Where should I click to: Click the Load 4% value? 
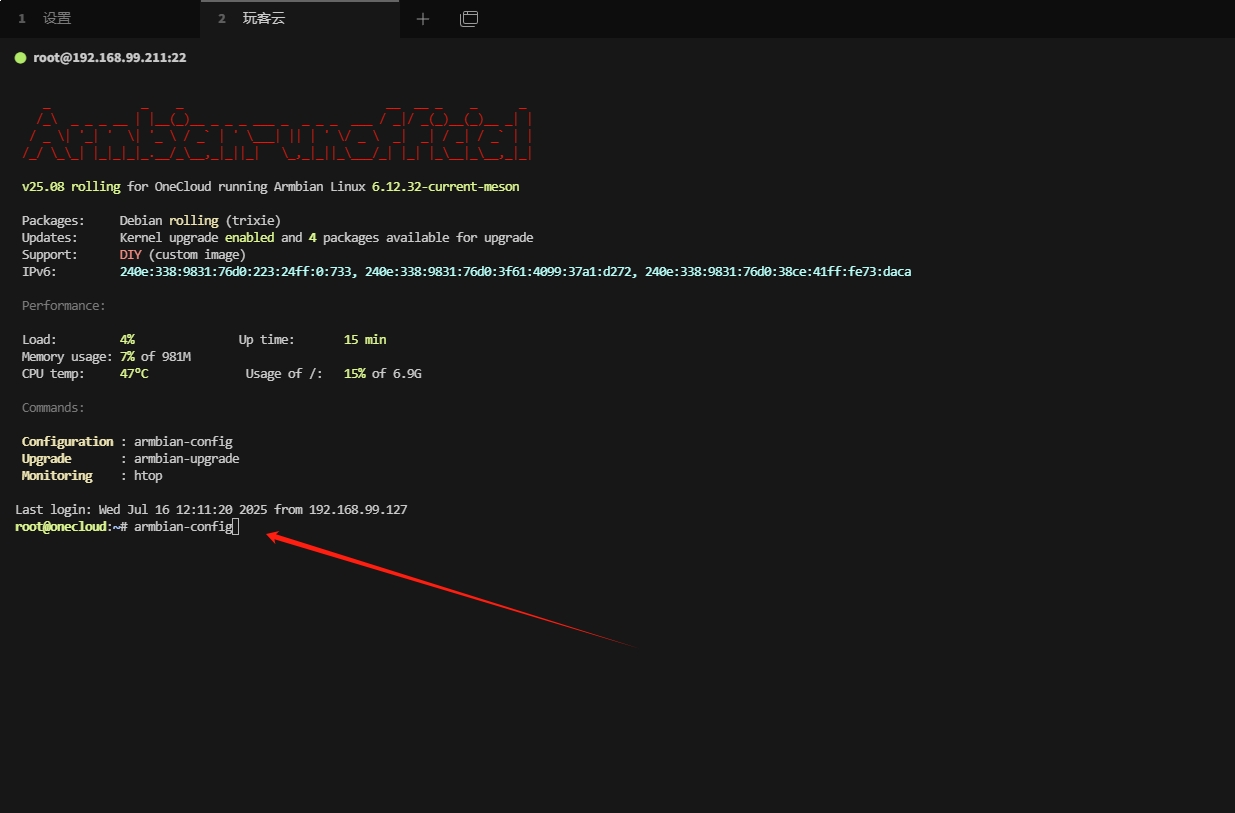127,339
